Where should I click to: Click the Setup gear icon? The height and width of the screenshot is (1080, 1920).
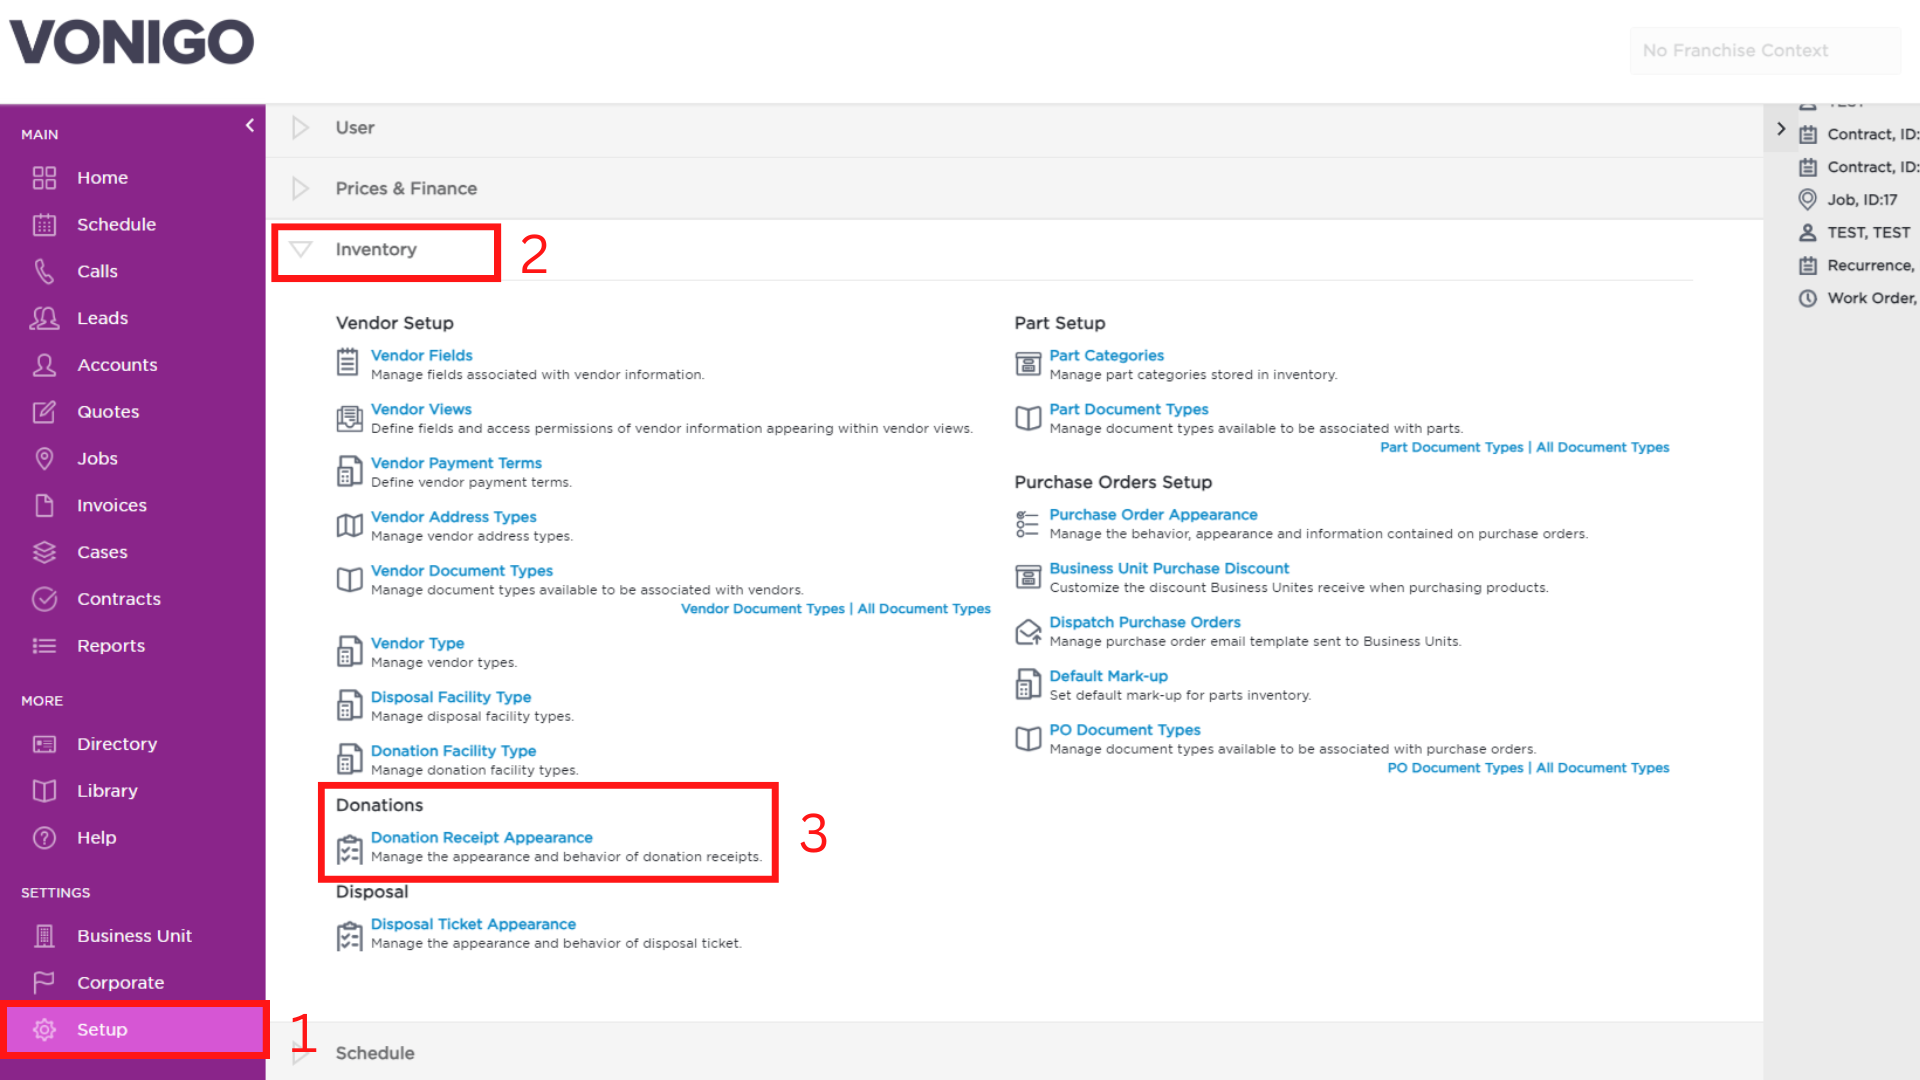pos(44,1030)
